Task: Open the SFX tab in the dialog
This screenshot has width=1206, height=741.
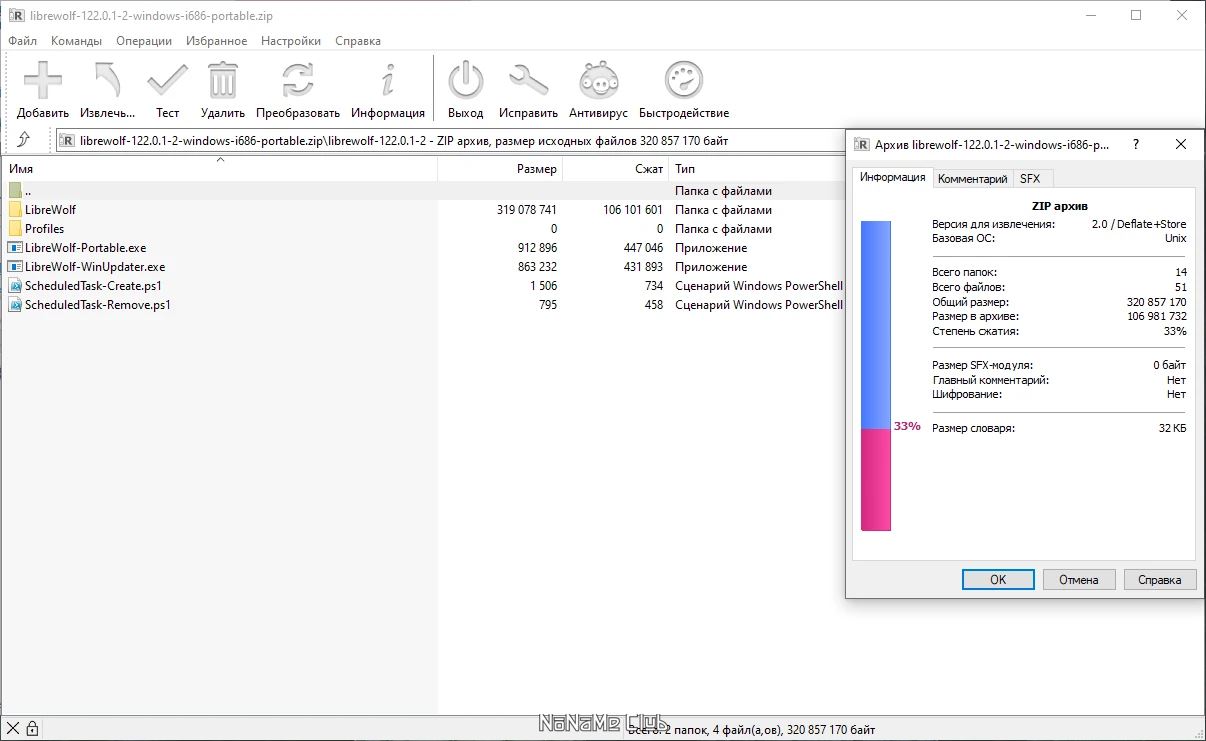Action: (1031, 178)
